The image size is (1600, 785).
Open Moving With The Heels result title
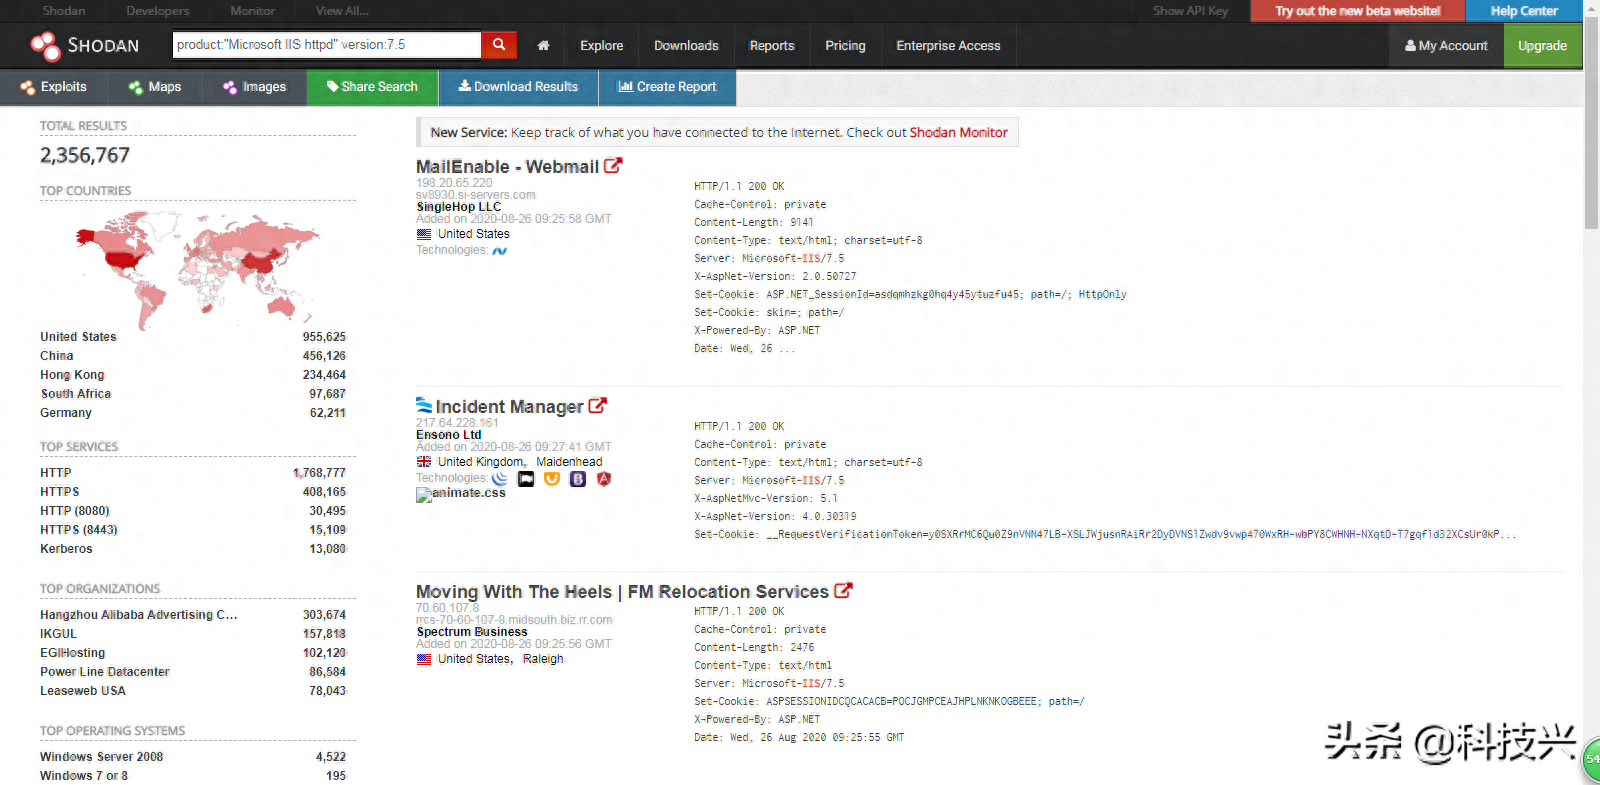[x=622, y=592]
